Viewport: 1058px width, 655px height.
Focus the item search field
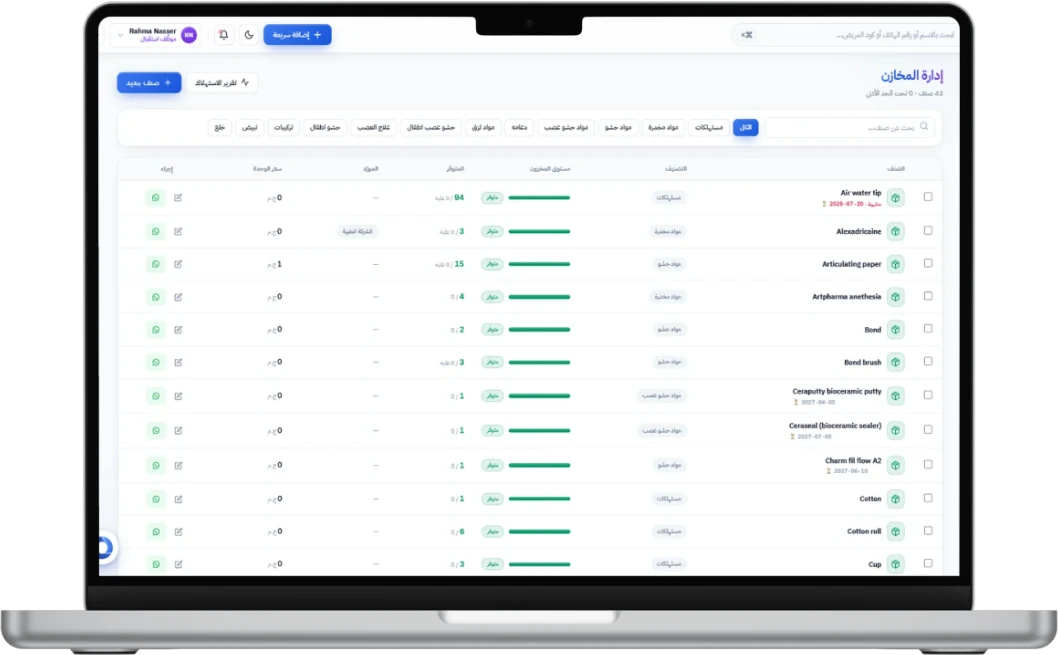click(x=850, y=127)
